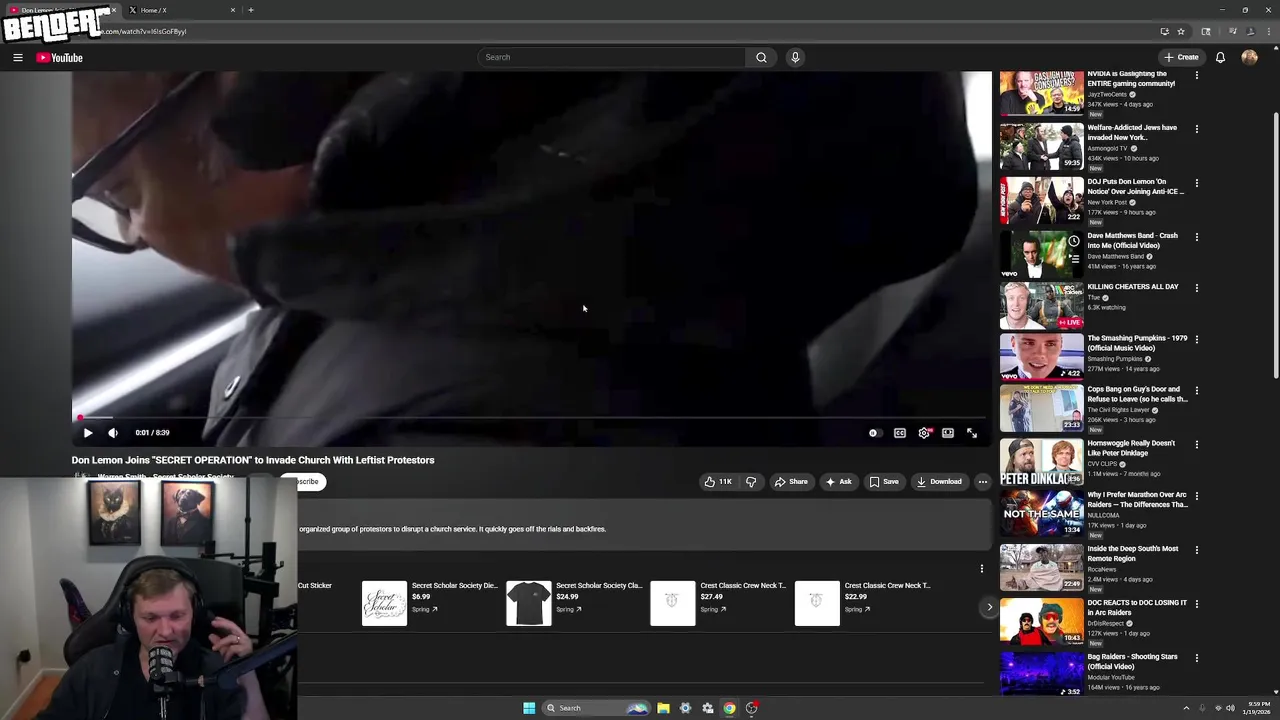Open Chrome from the taskbar
Screen dimensions: 1280x720
730,708
